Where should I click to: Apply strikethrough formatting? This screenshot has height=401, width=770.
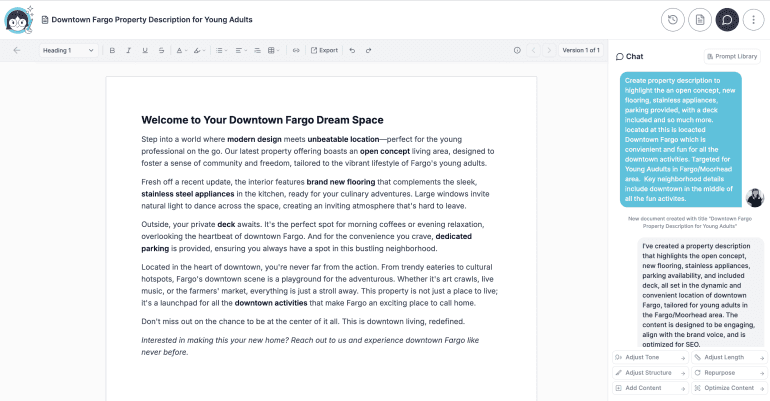tap(161, 50)
